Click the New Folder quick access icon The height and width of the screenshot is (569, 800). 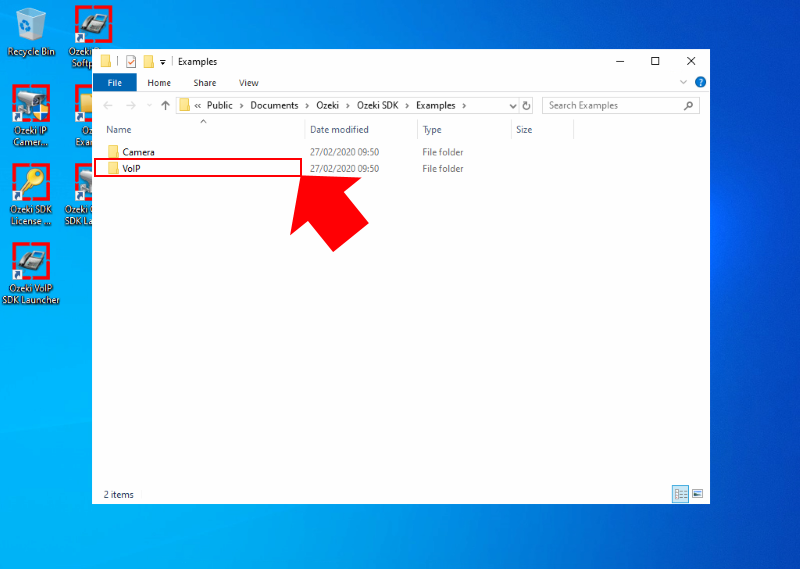[x=148, y=62]
